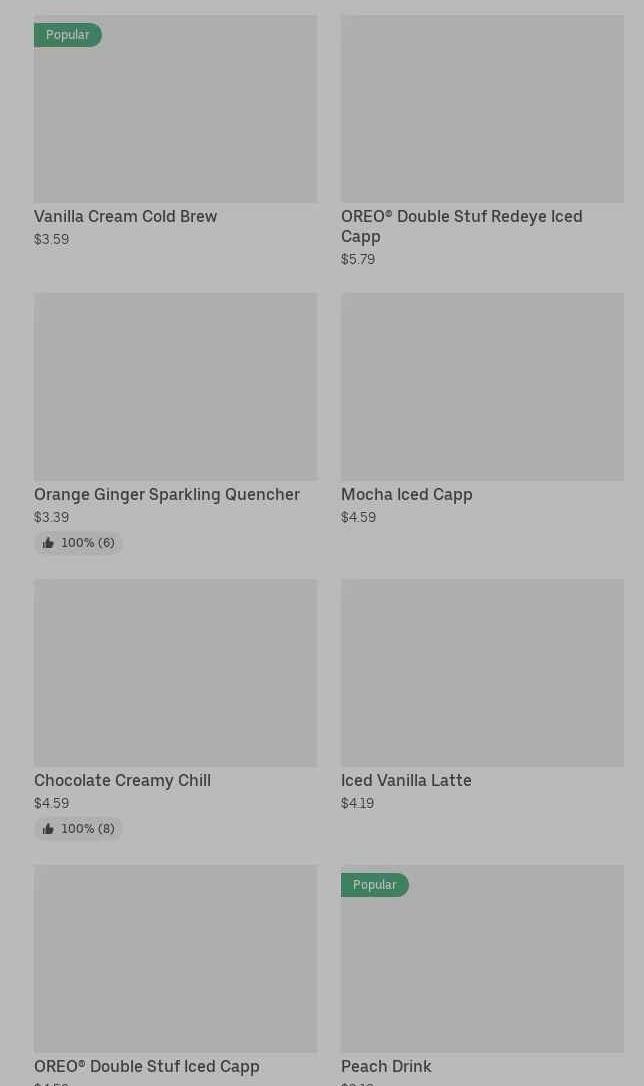Click the Peach Drink title text

coord(386,1067)
